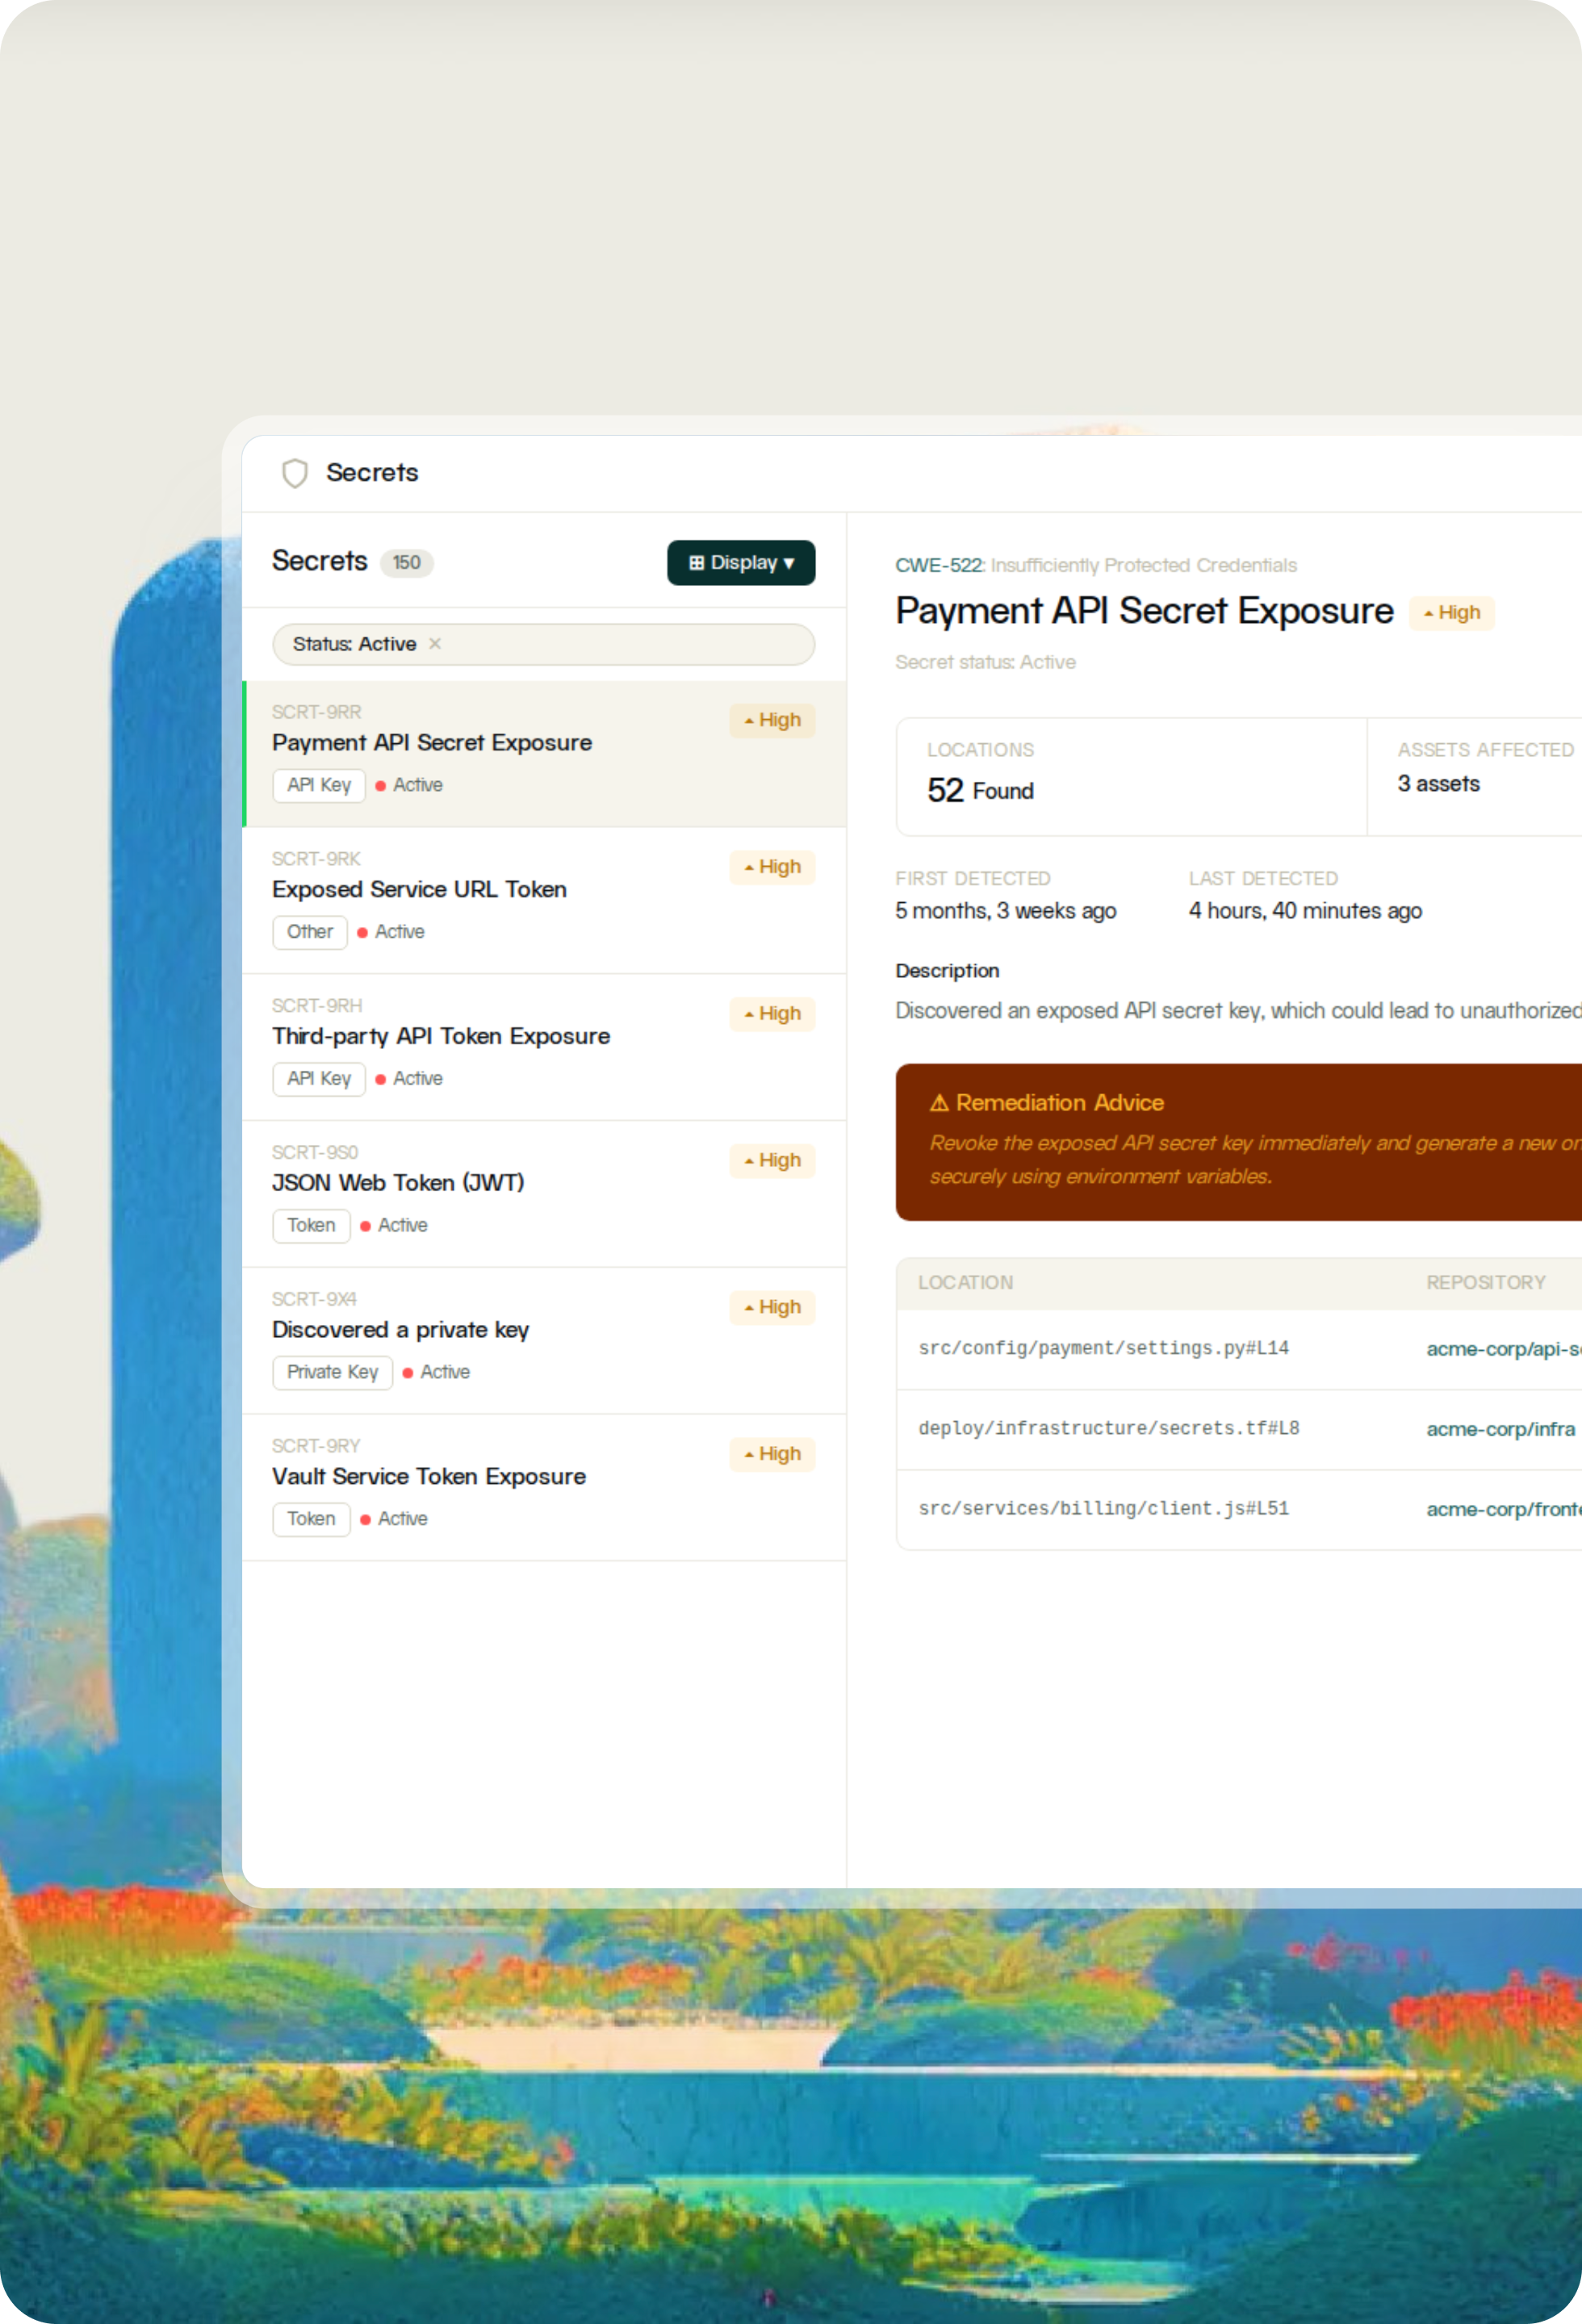The height and width of the screenshot is (2324, 1582).
Task: Open Vault Service Token Exposure entry
Action: coord(429,1477)
